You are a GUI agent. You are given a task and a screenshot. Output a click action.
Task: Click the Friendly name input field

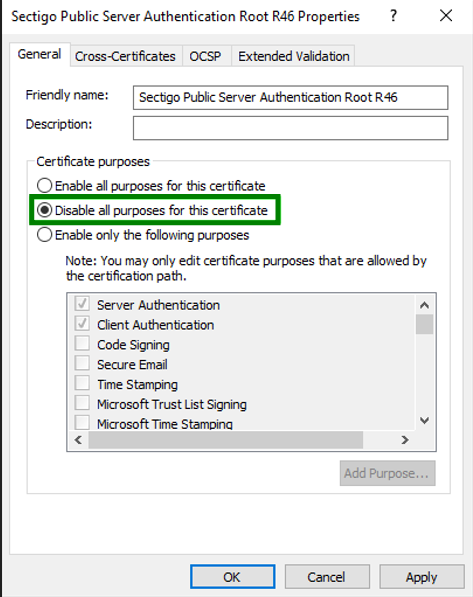tap(291, 97)
